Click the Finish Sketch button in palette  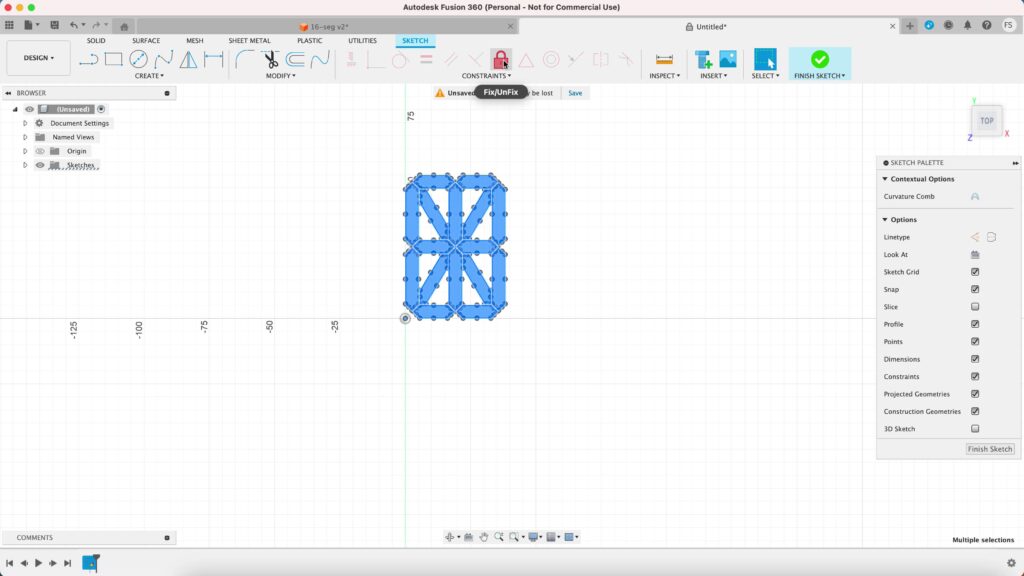pyautogui.click(x=990, y=449)
